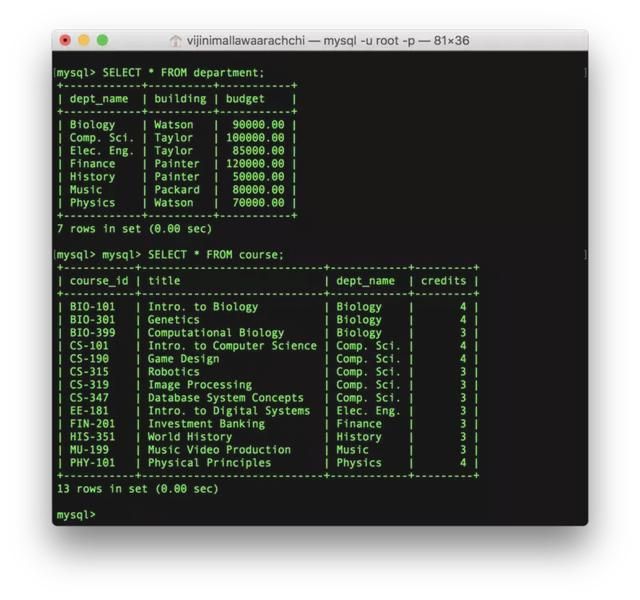The height and width of the screenshot is (600, 640).
Task: Click the 'Robotics' course title
Action: coord(174,372)
